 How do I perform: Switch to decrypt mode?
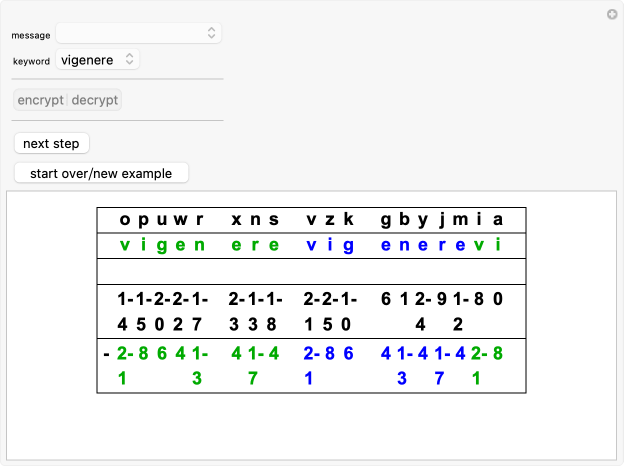[95, 100]
